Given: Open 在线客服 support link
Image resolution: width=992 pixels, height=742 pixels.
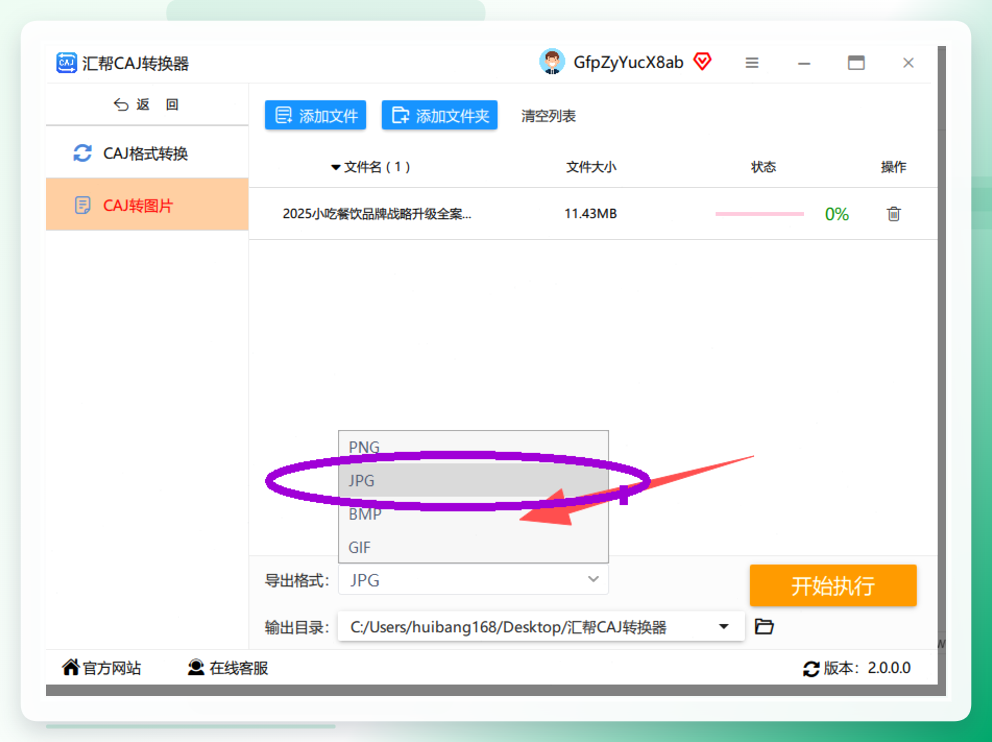Looking at the screenshot, I should 239,668.
